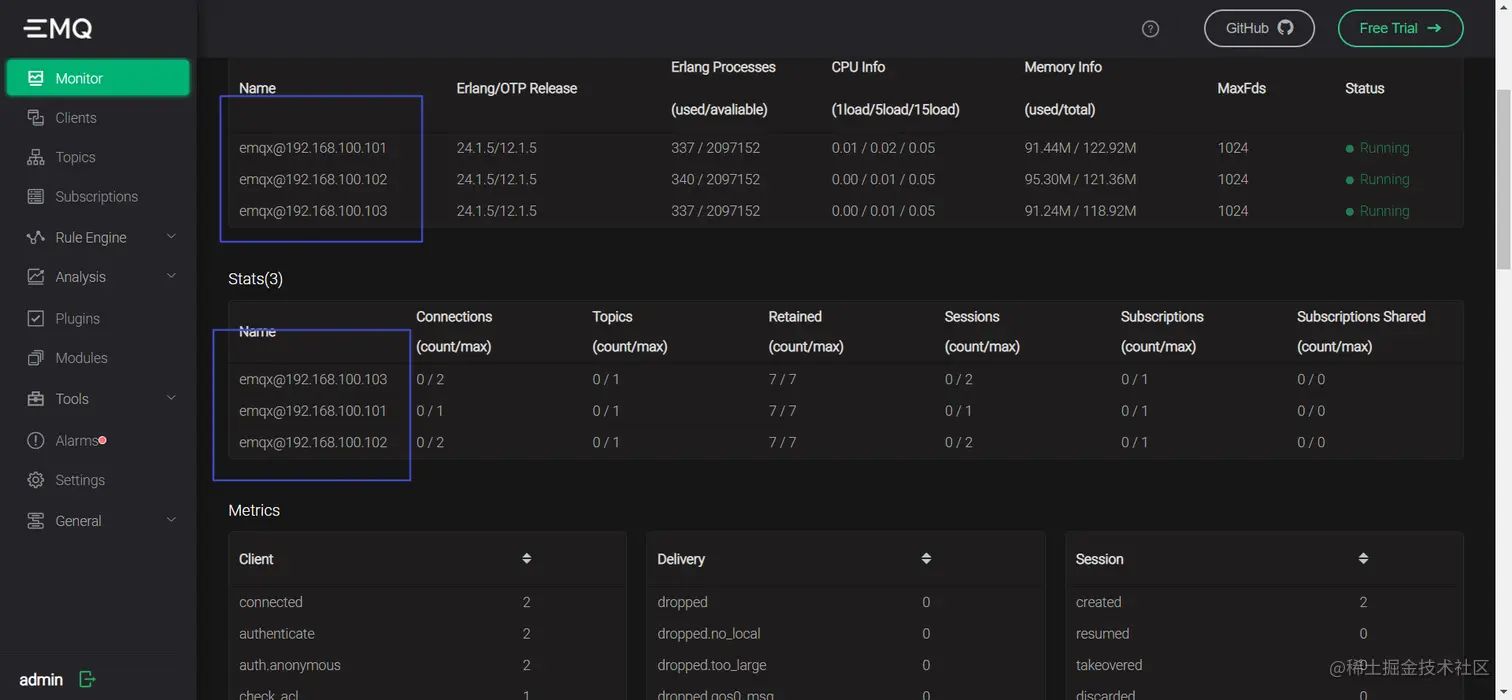Open the Subscriptions menu item

pos(98,197)
